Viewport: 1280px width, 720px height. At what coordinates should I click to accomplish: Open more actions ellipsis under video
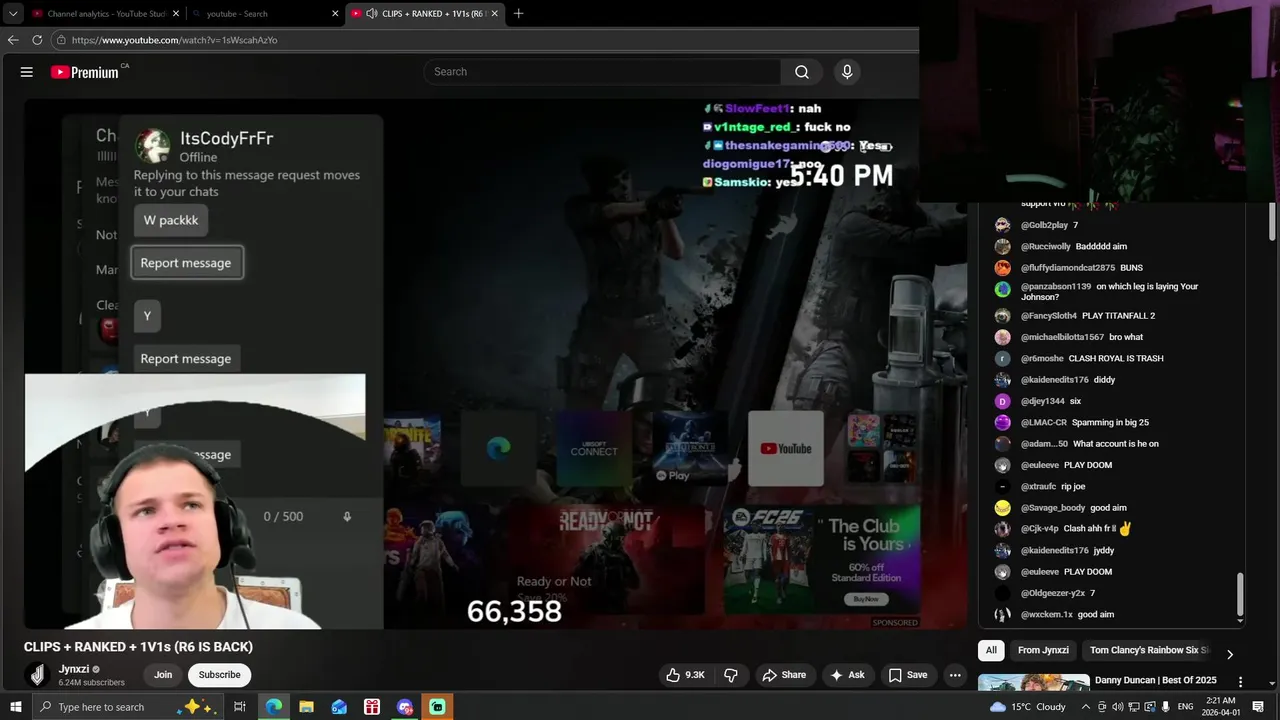coord(955,675)
